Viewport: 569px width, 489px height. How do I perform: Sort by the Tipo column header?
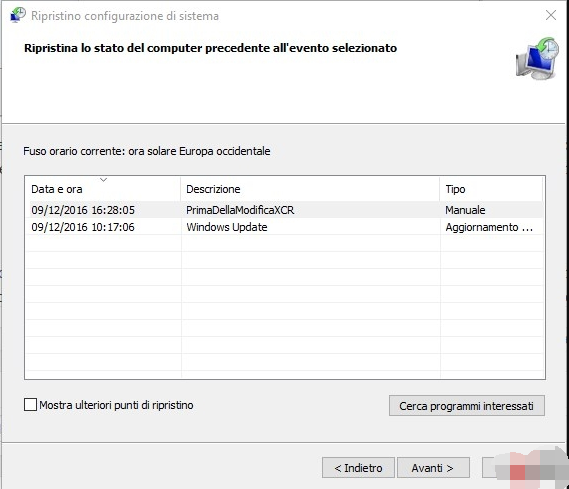click(491, 189)
